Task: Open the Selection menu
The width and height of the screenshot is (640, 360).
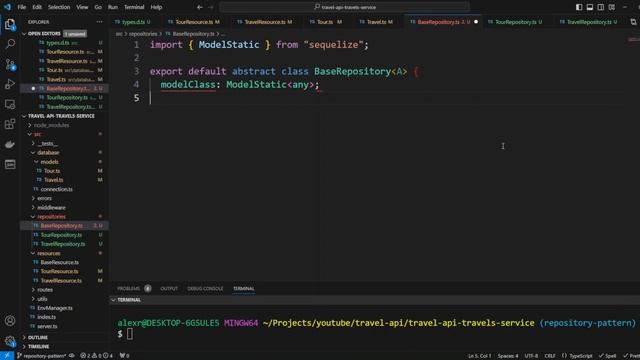Action: [x=59, y=7]
